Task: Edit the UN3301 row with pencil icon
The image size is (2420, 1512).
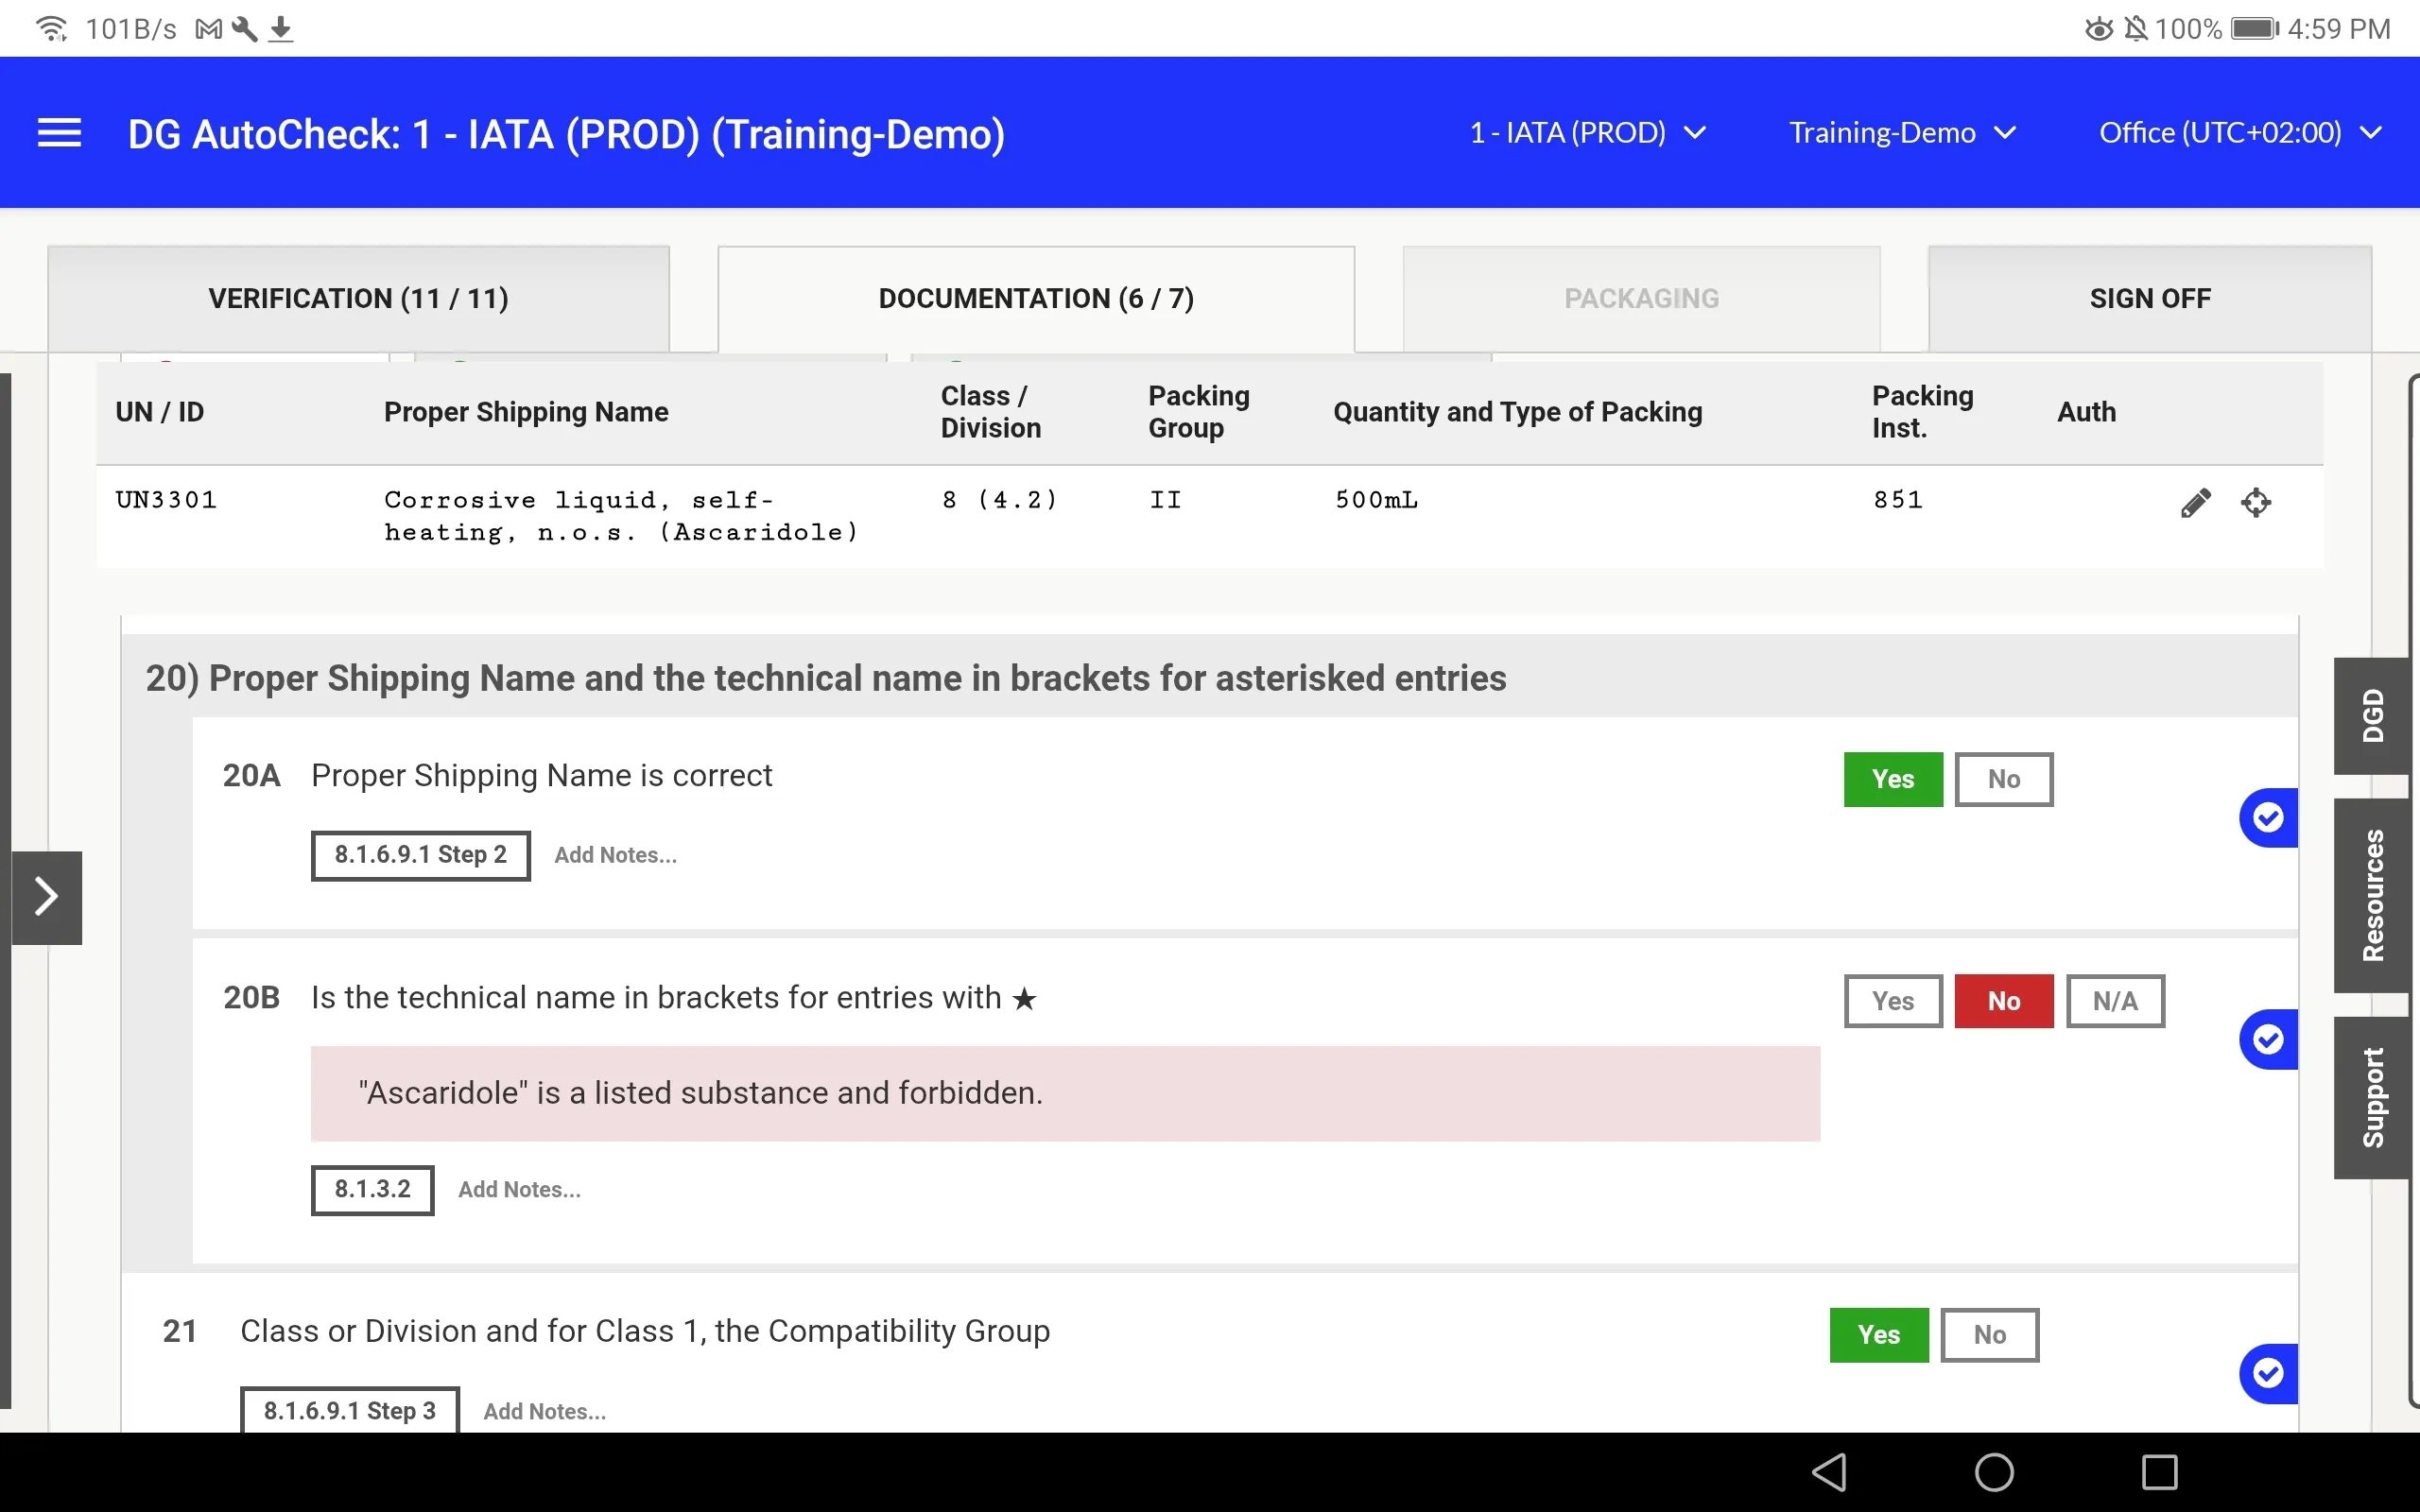Action: tap(2195, 502)
